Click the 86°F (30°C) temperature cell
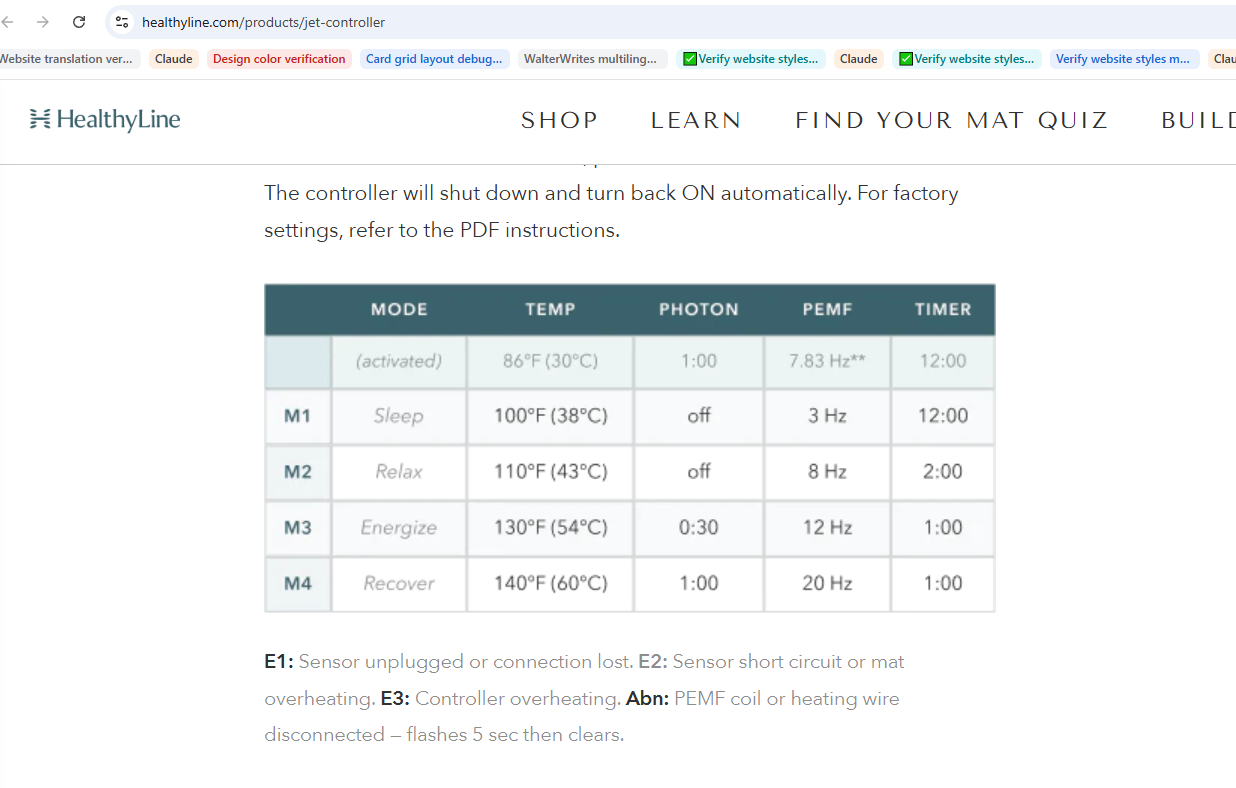 [x=550, y=361]
